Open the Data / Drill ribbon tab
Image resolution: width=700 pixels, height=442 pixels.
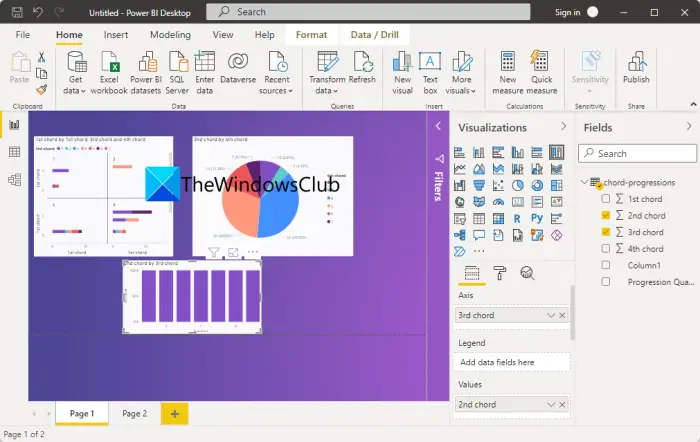pyautogui.click(x=375, y=35)
